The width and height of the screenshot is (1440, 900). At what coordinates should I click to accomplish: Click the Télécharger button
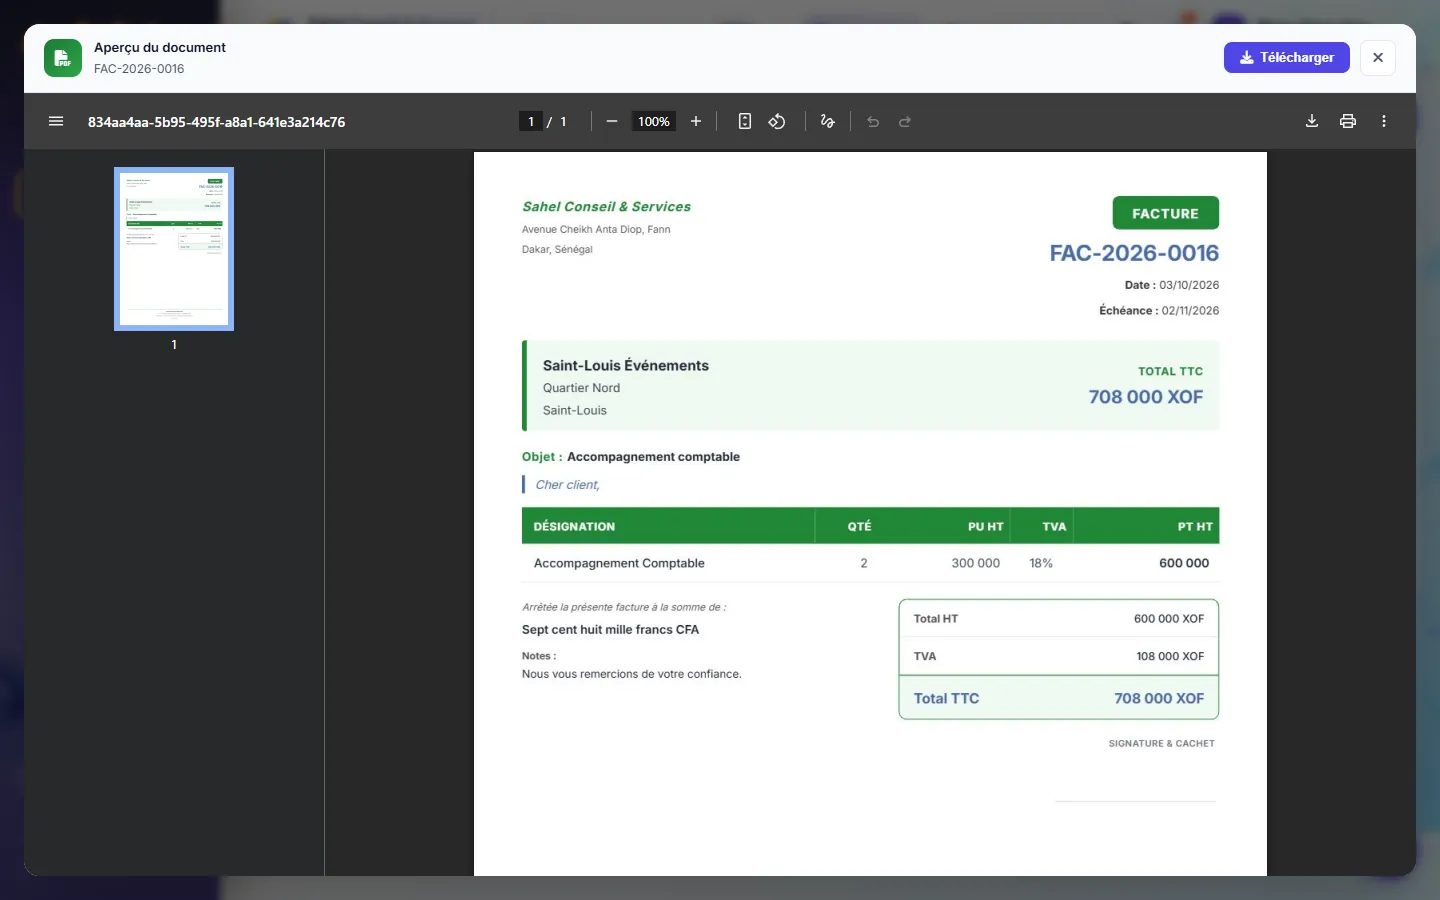click(1287, 57)
